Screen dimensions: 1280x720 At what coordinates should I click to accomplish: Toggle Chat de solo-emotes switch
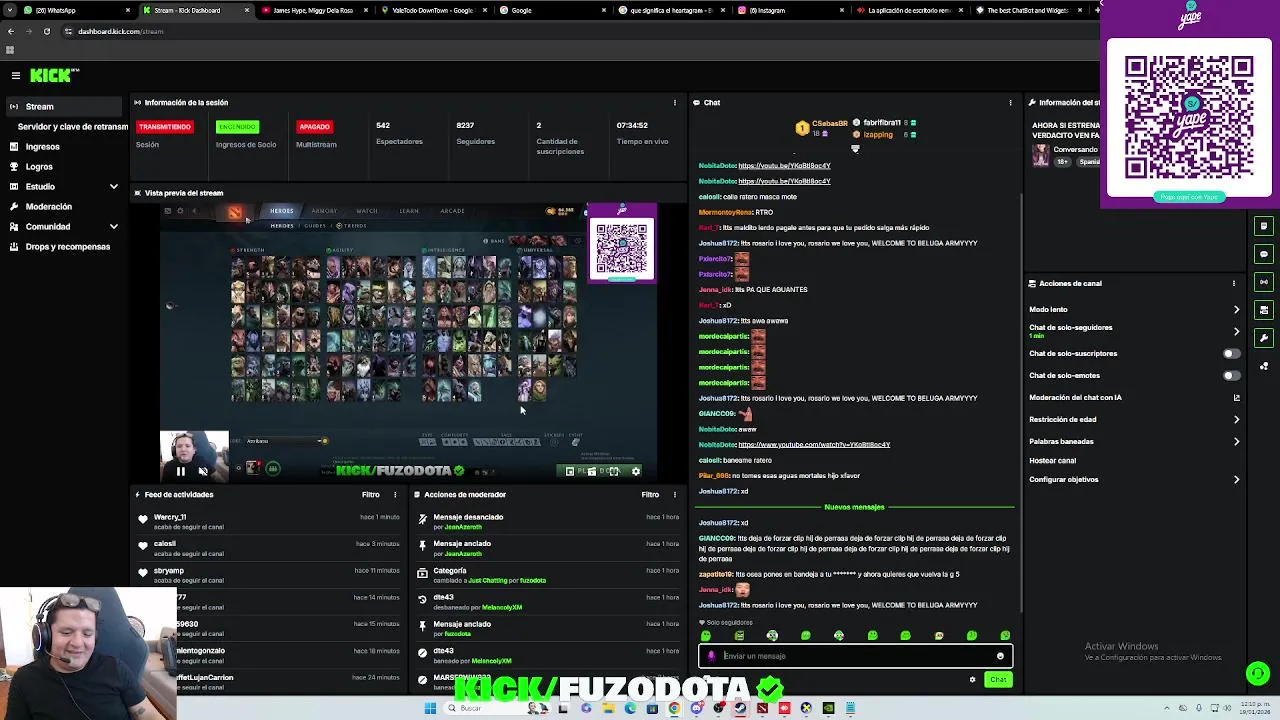1232,375
